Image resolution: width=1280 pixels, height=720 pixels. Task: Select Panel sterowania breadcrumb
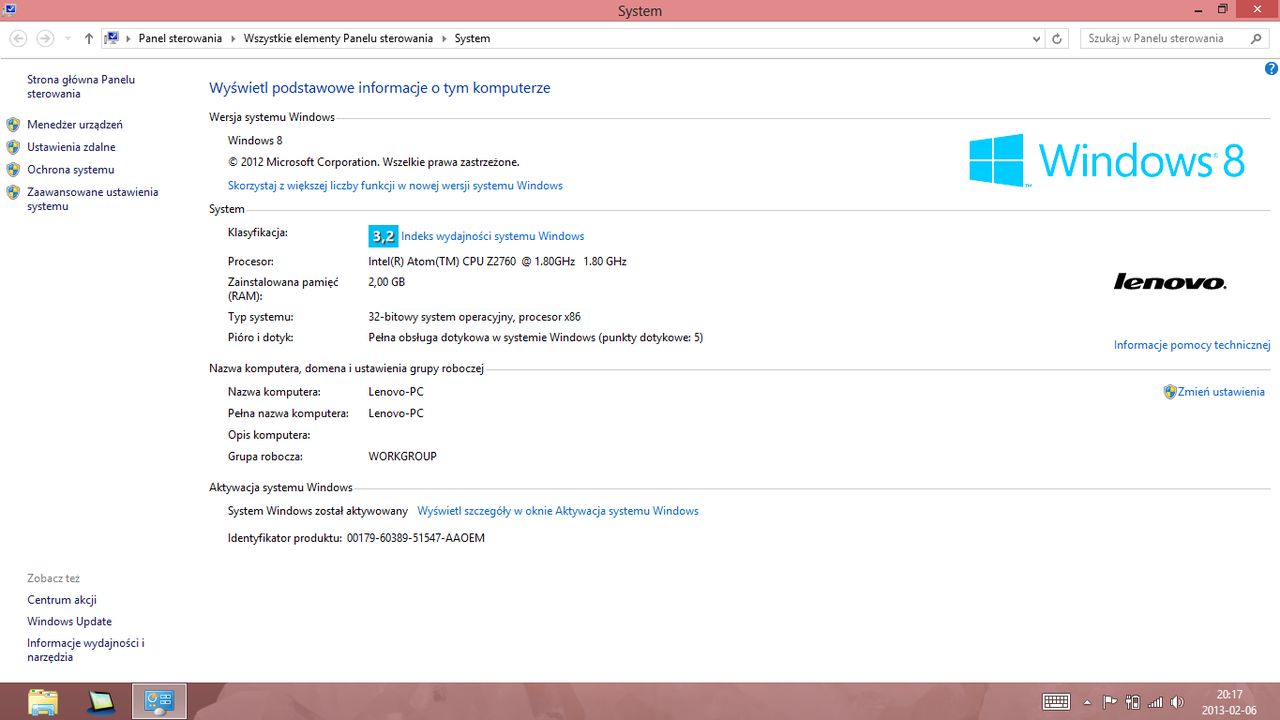click(180, 38)
